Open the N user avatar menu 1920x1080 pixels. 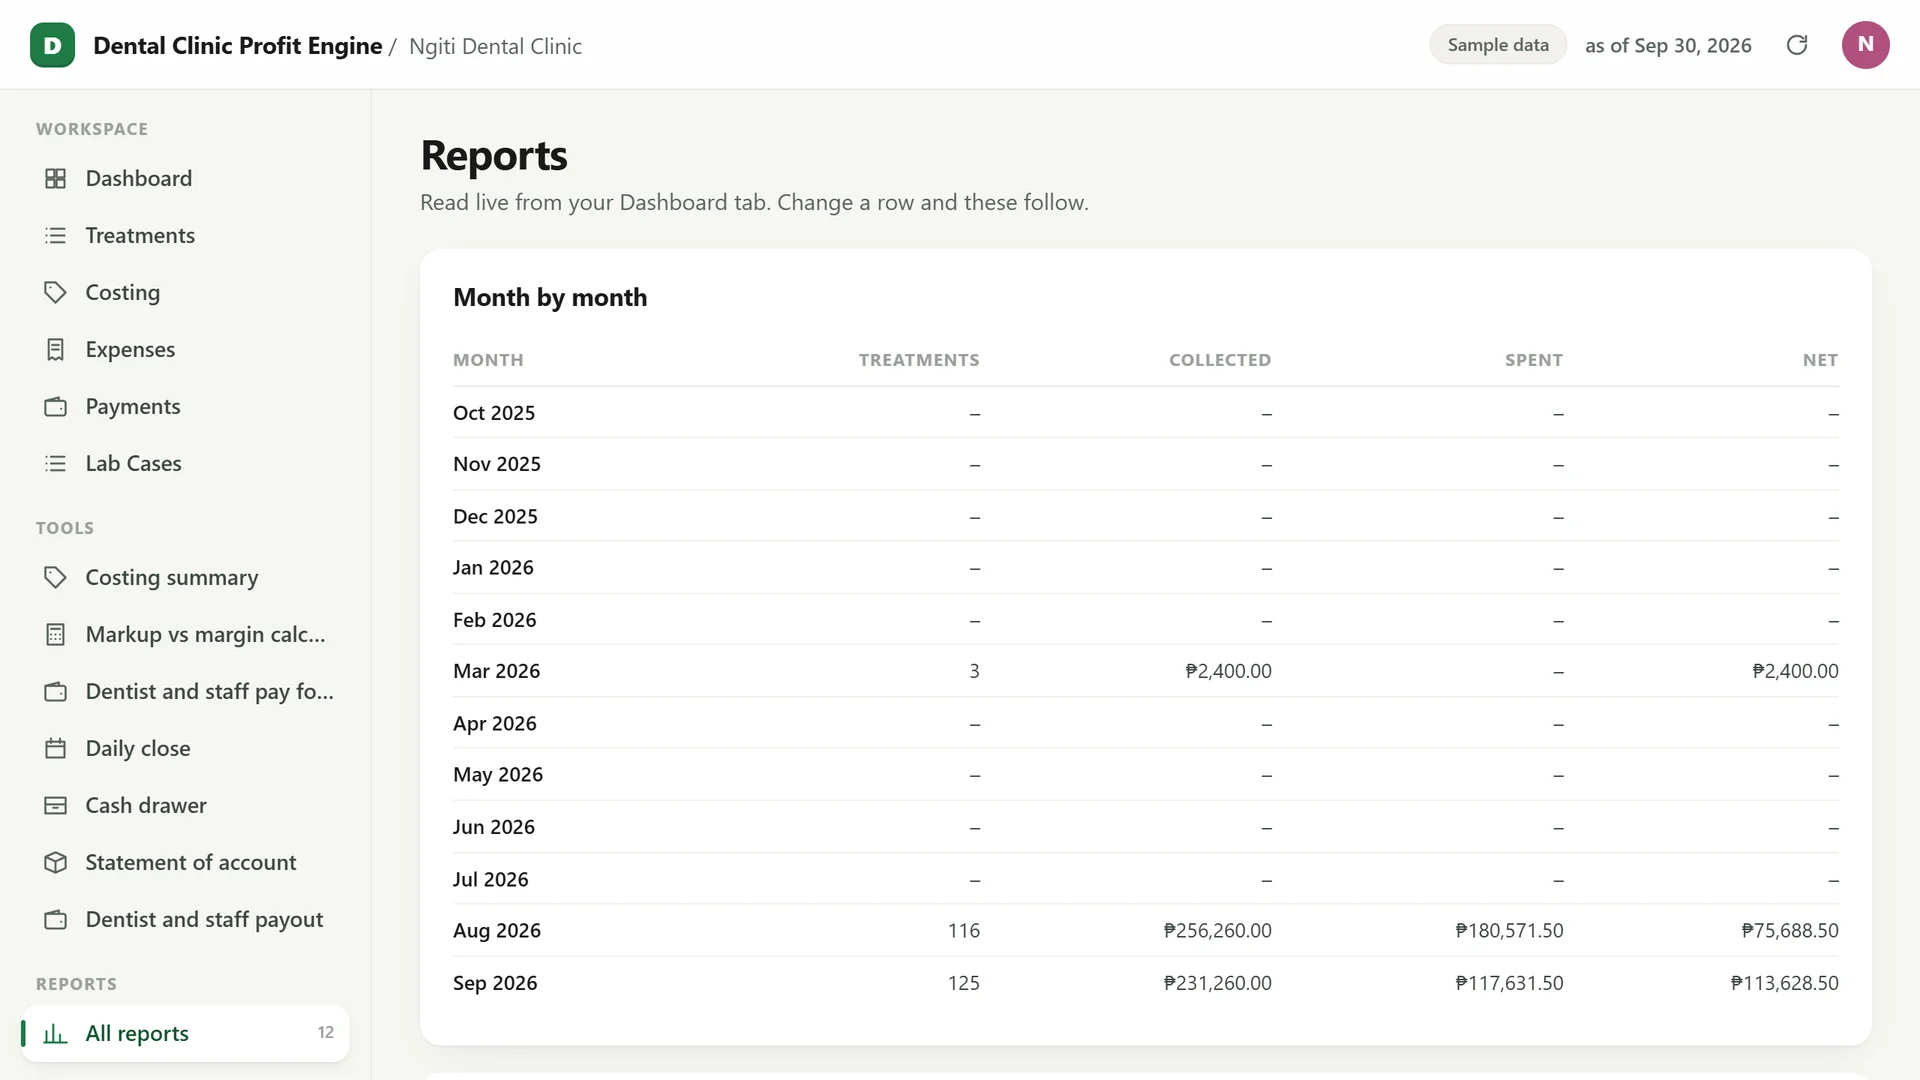pyautogui.click(x=1865, y=45)
